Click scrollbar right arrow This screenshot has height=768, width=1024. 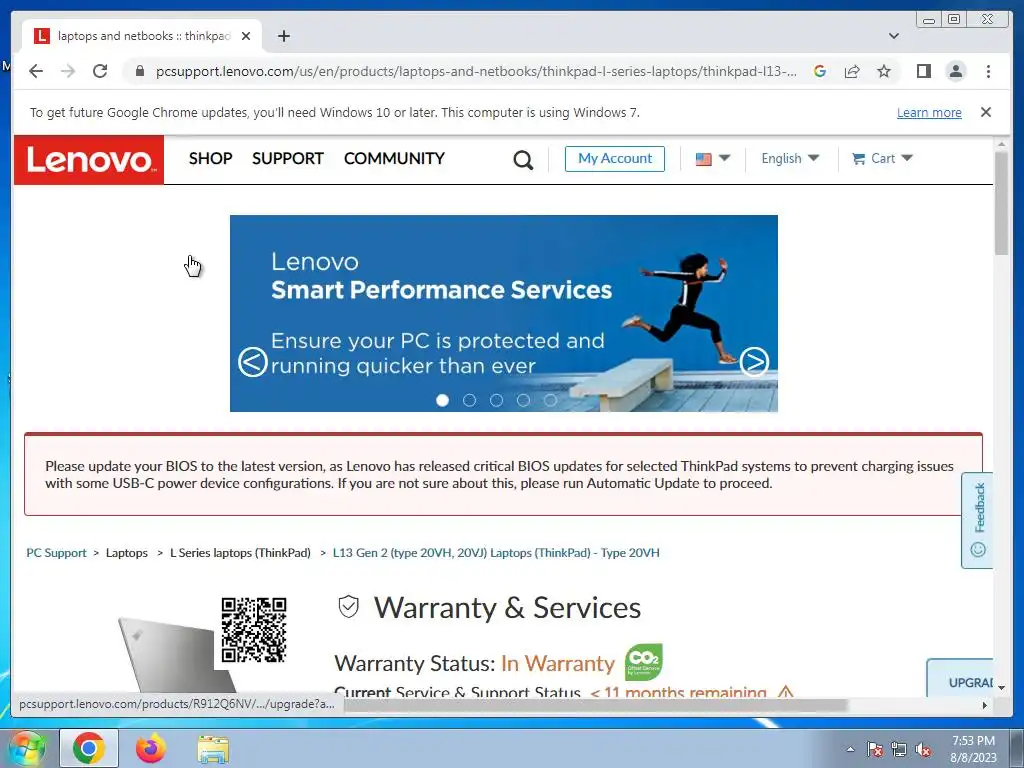tap(985, 705)
